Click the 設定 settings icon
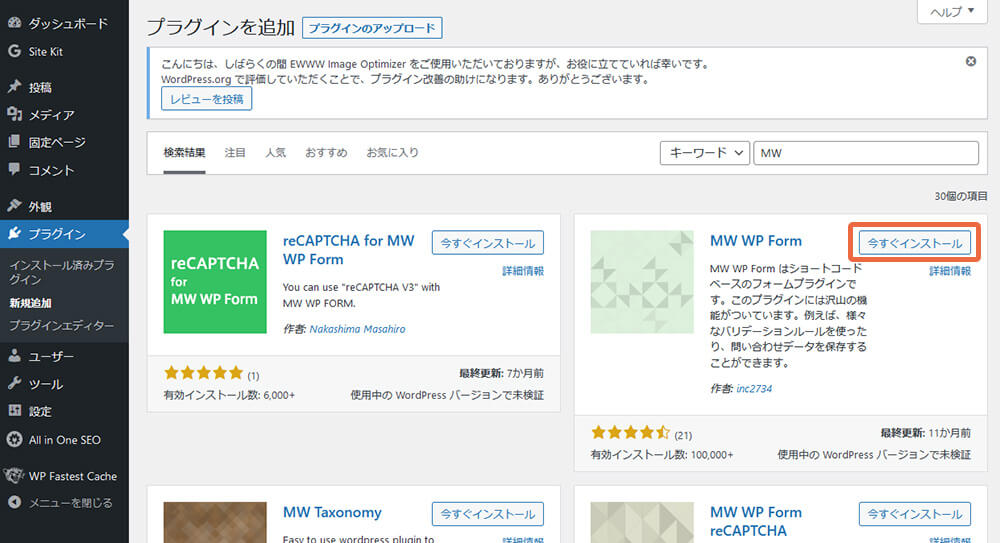Image resolution: width=1000 pixels, height=543 pixels. click(14, 411)
